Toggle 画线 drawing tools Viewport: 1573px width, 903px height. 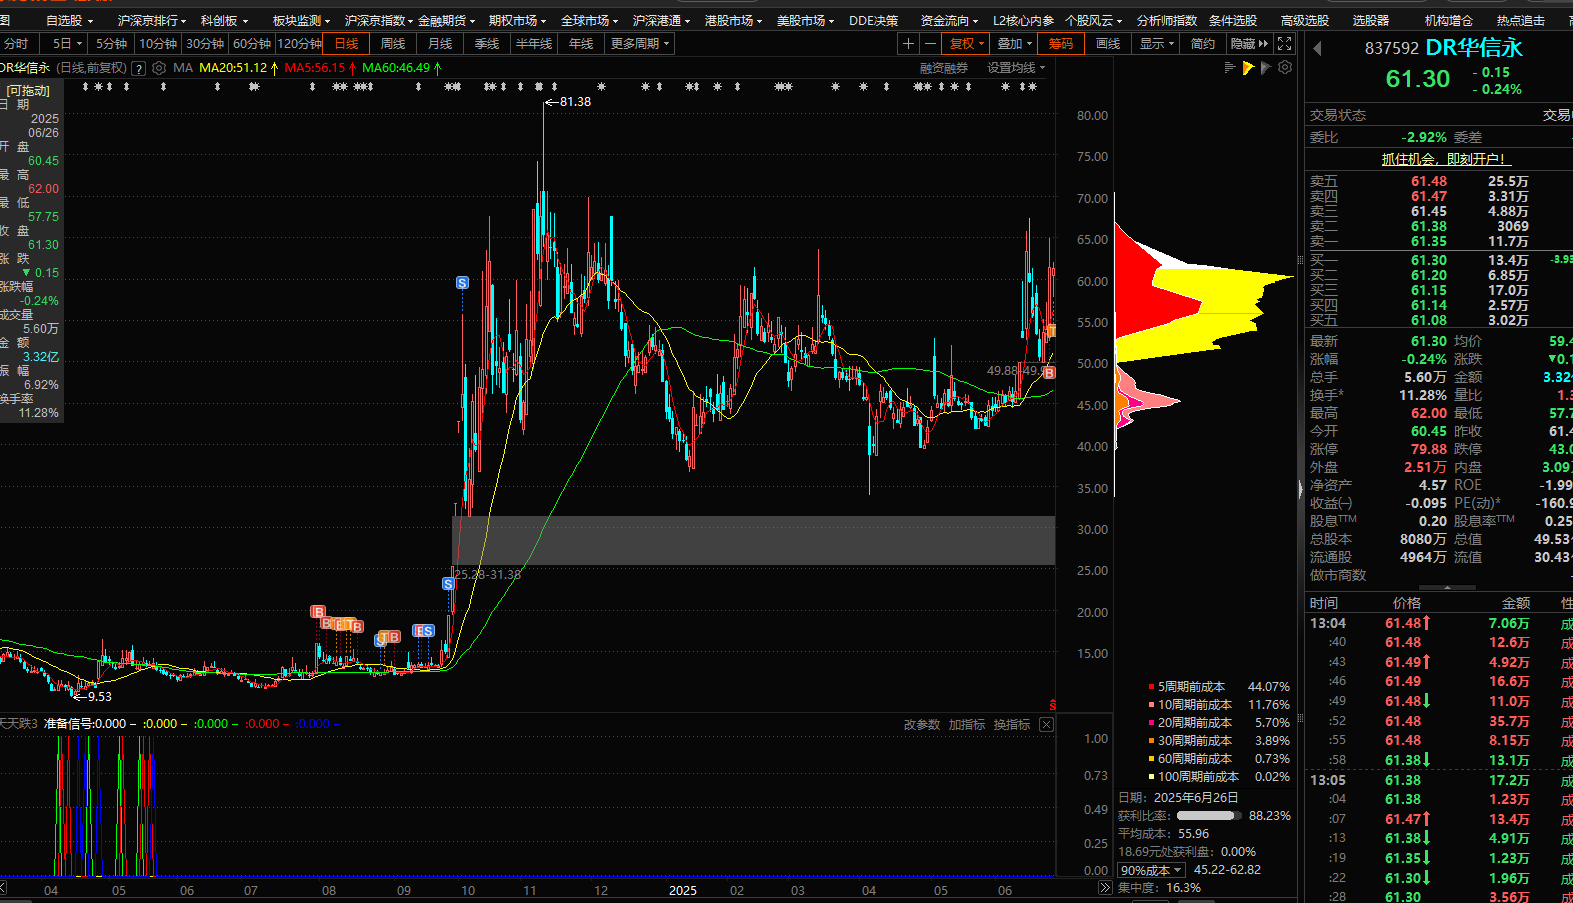click(x=1108, y=43)
